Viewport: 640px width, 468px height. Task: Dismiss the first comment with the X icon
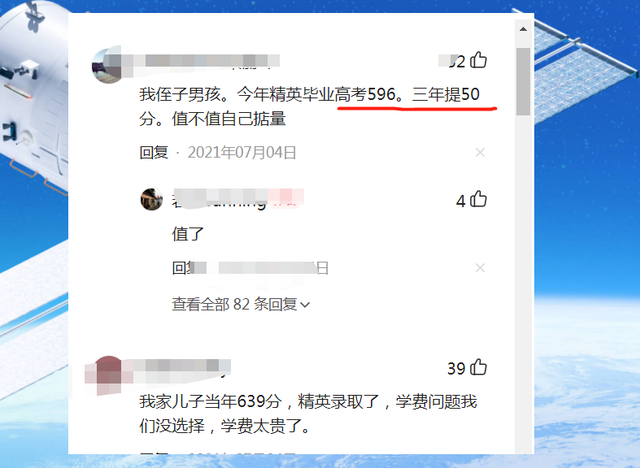[480, 153]
